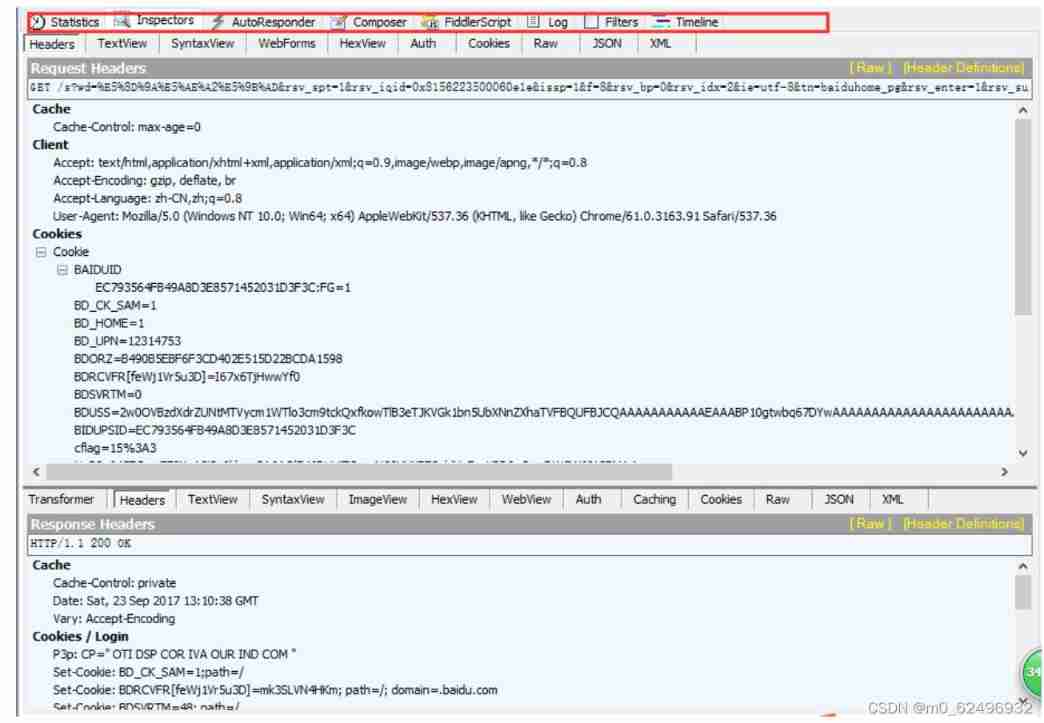Click Raw link in Response Headers bar
The width and height of the screenshot is (1044, 723).
pos(870,524)
